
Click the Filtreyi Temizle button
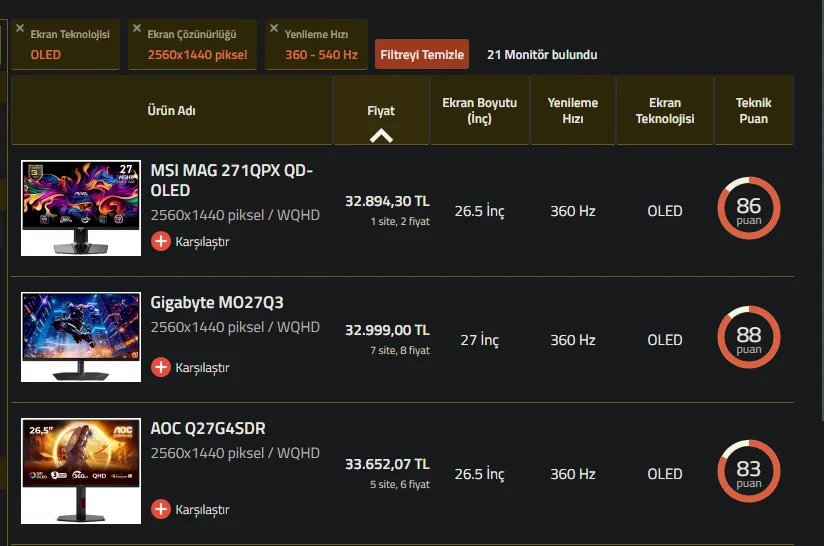coord(422,55)
